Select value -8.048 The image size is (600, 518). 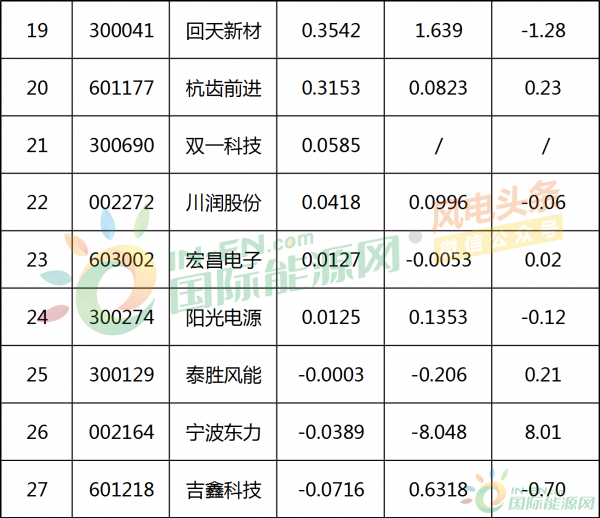coord(439,432)
